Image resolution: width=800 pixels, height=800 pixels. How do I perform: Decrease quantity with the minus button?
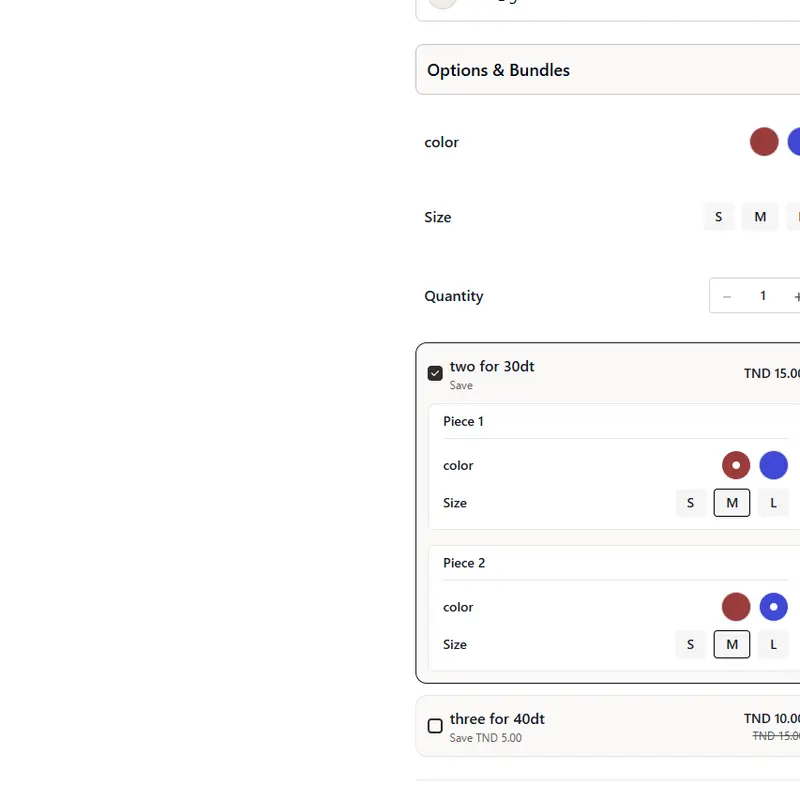[x=727, y=296]
